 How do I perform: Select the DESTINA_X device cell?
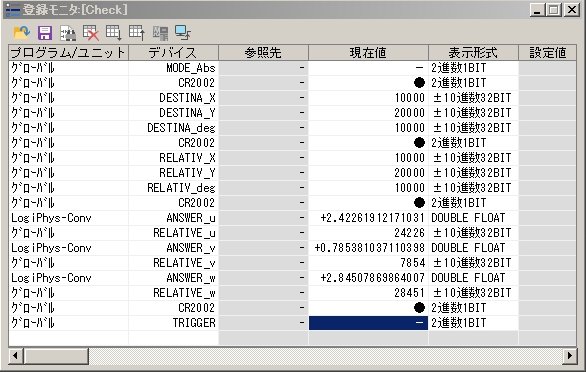pyautogui.click(x=173, y=98)
